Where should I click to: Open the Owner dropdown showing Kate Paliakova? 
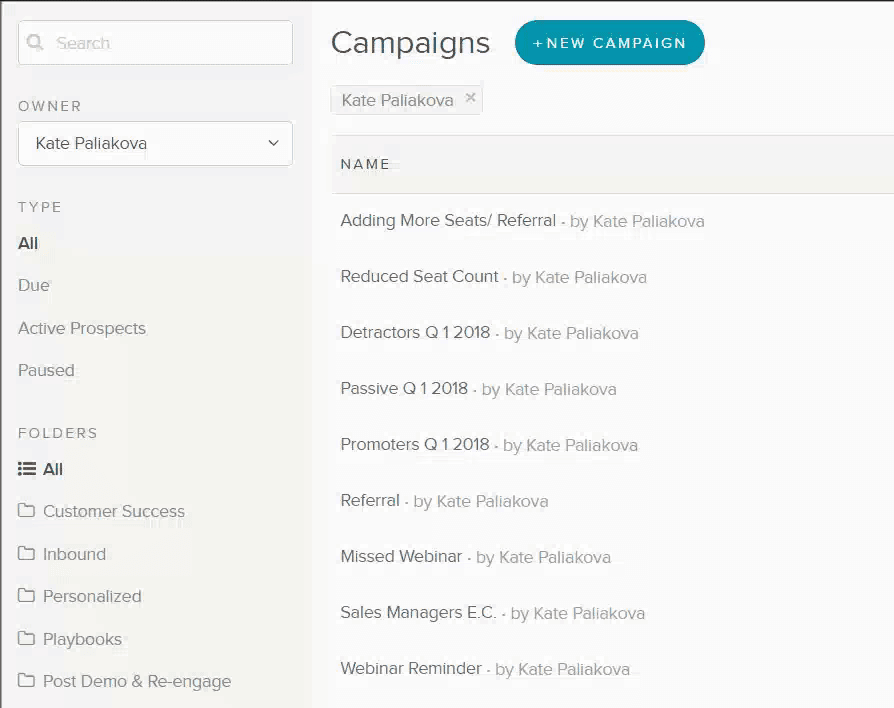155,143
